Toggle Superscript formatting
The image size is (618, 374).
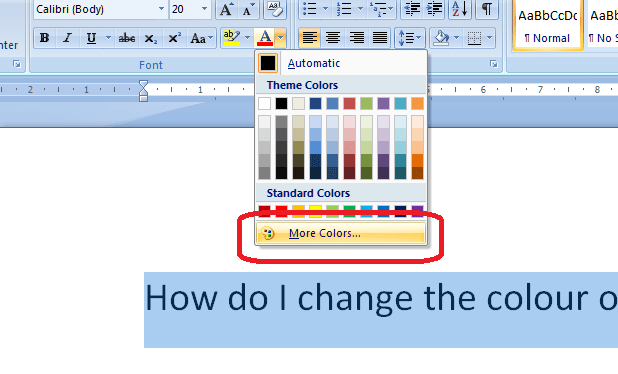pos(174,38)
